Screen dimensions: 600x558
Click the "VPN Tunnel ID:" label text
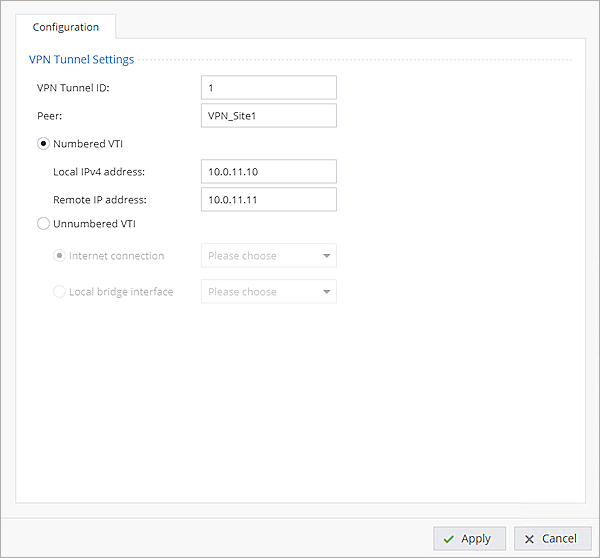click(x=73, y=88)
